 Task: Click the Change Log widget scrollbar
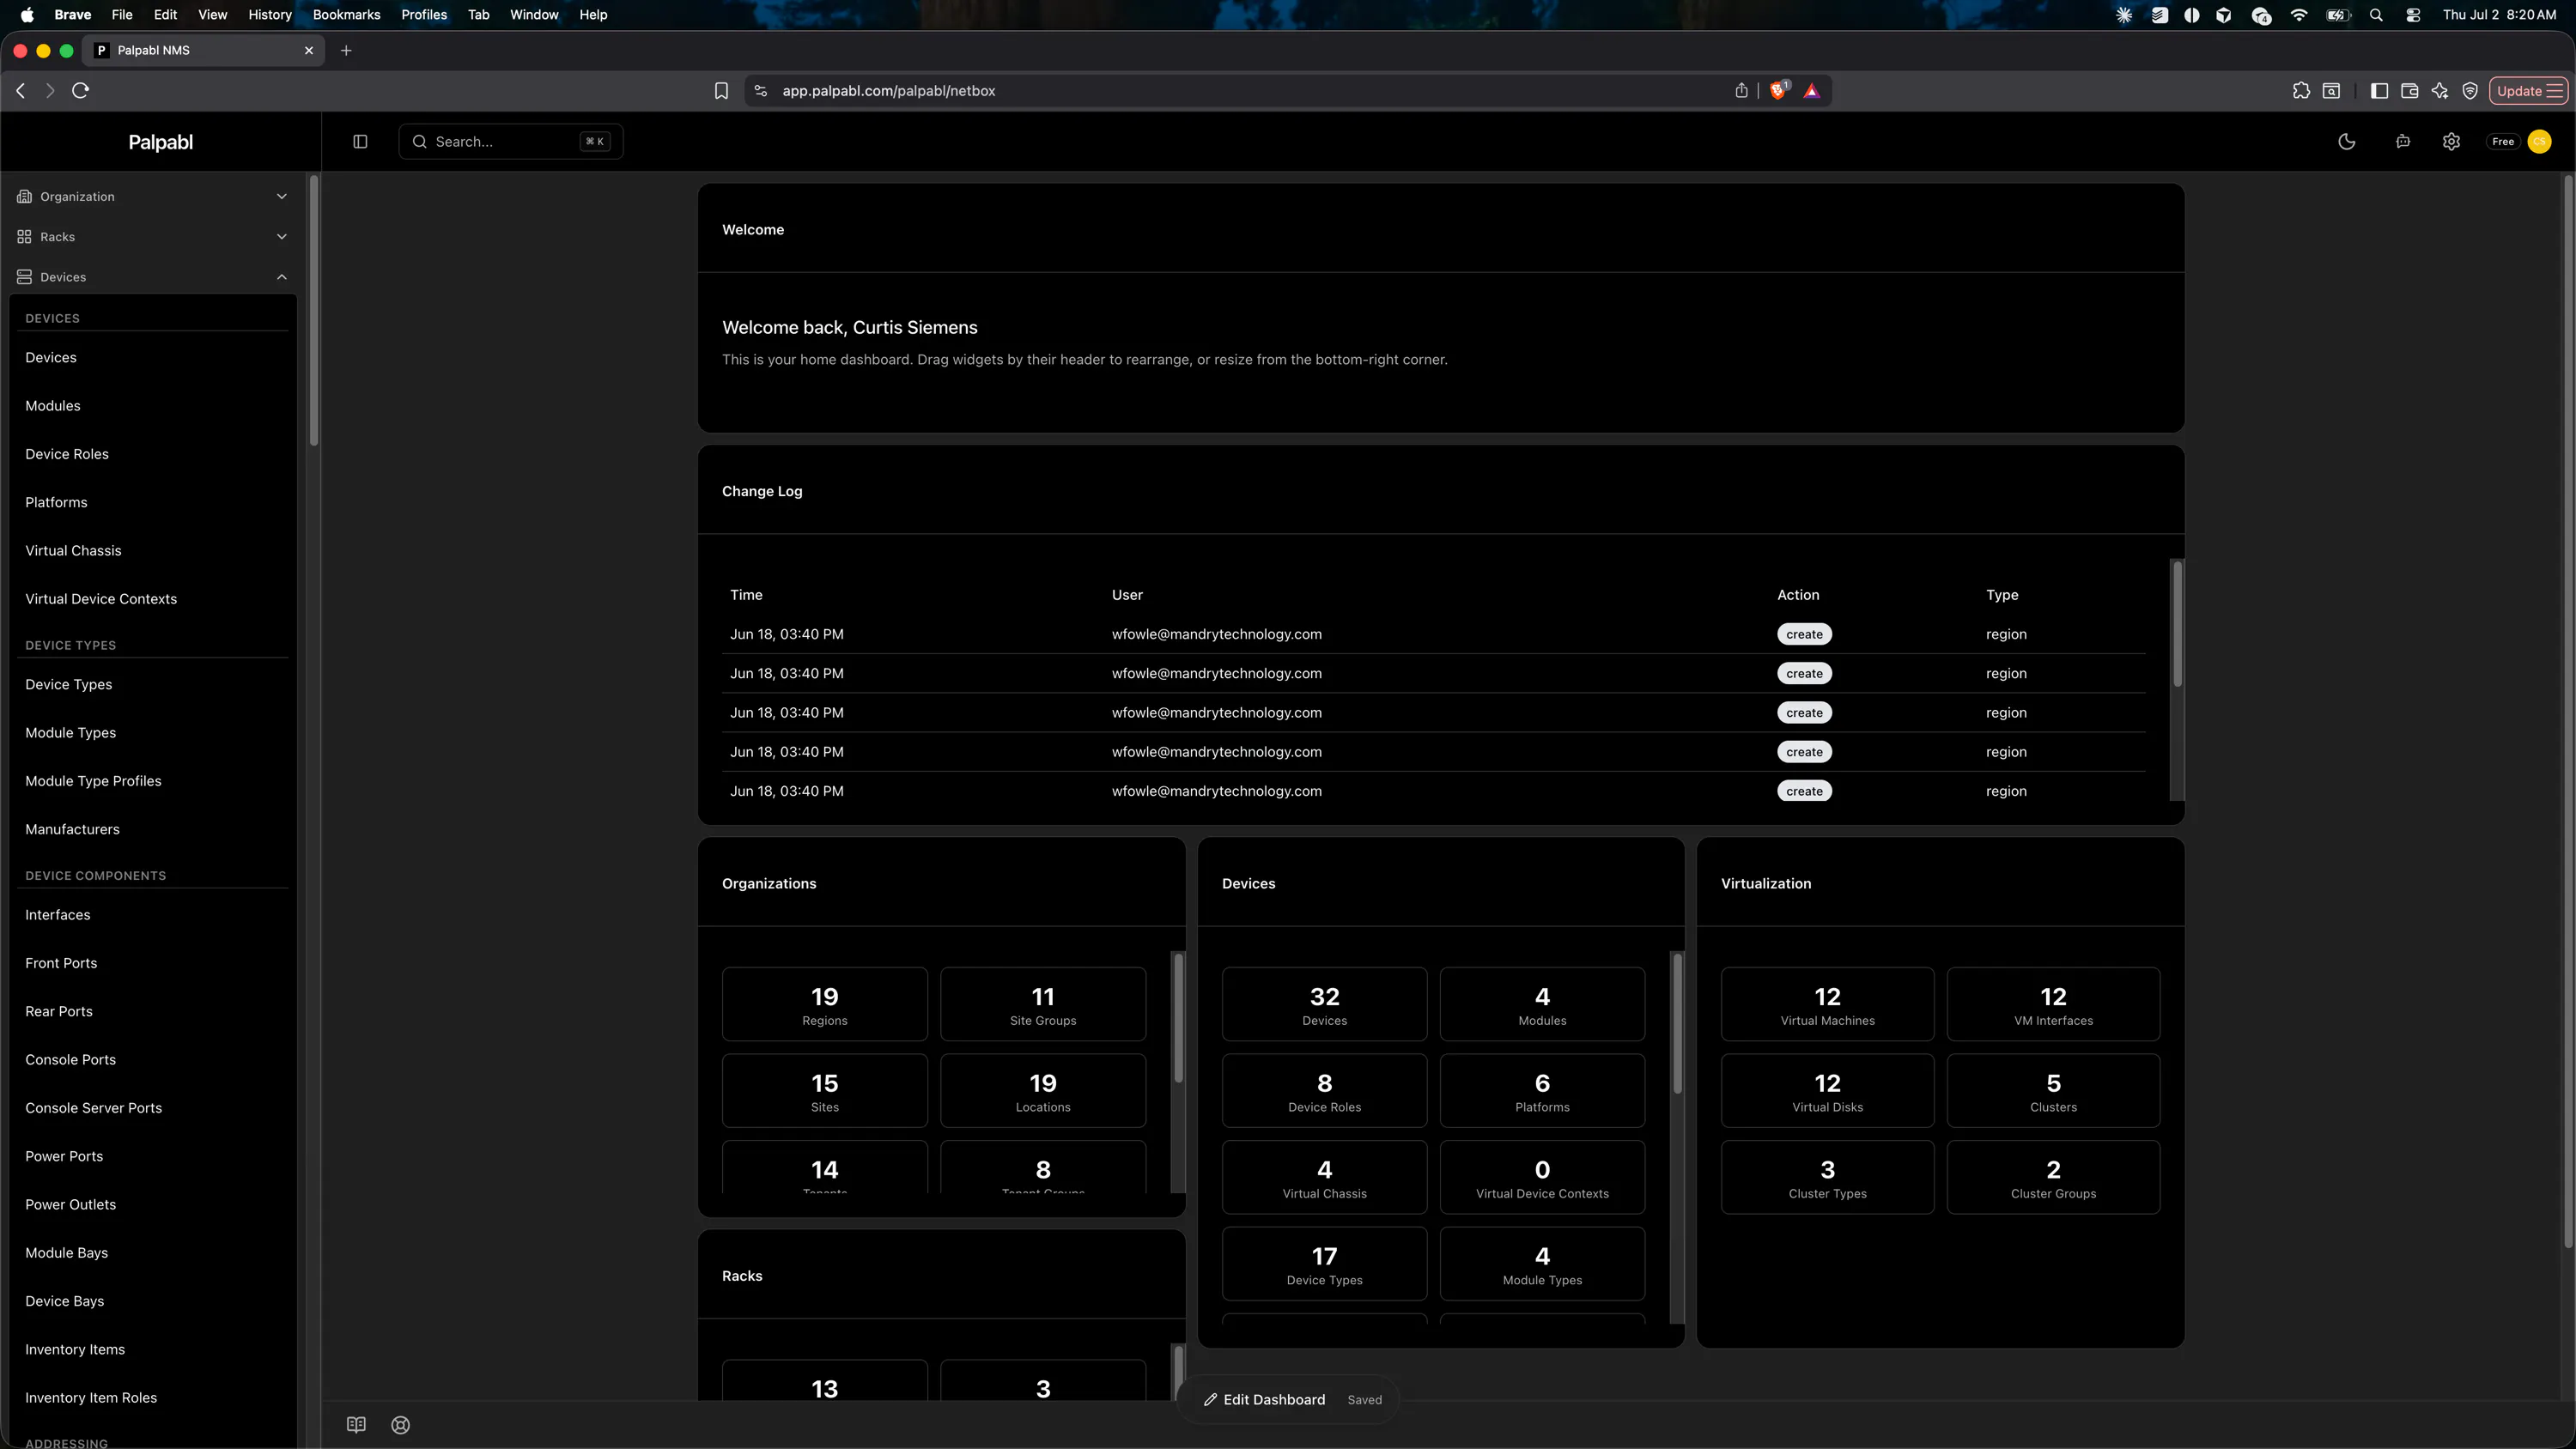2177,623
